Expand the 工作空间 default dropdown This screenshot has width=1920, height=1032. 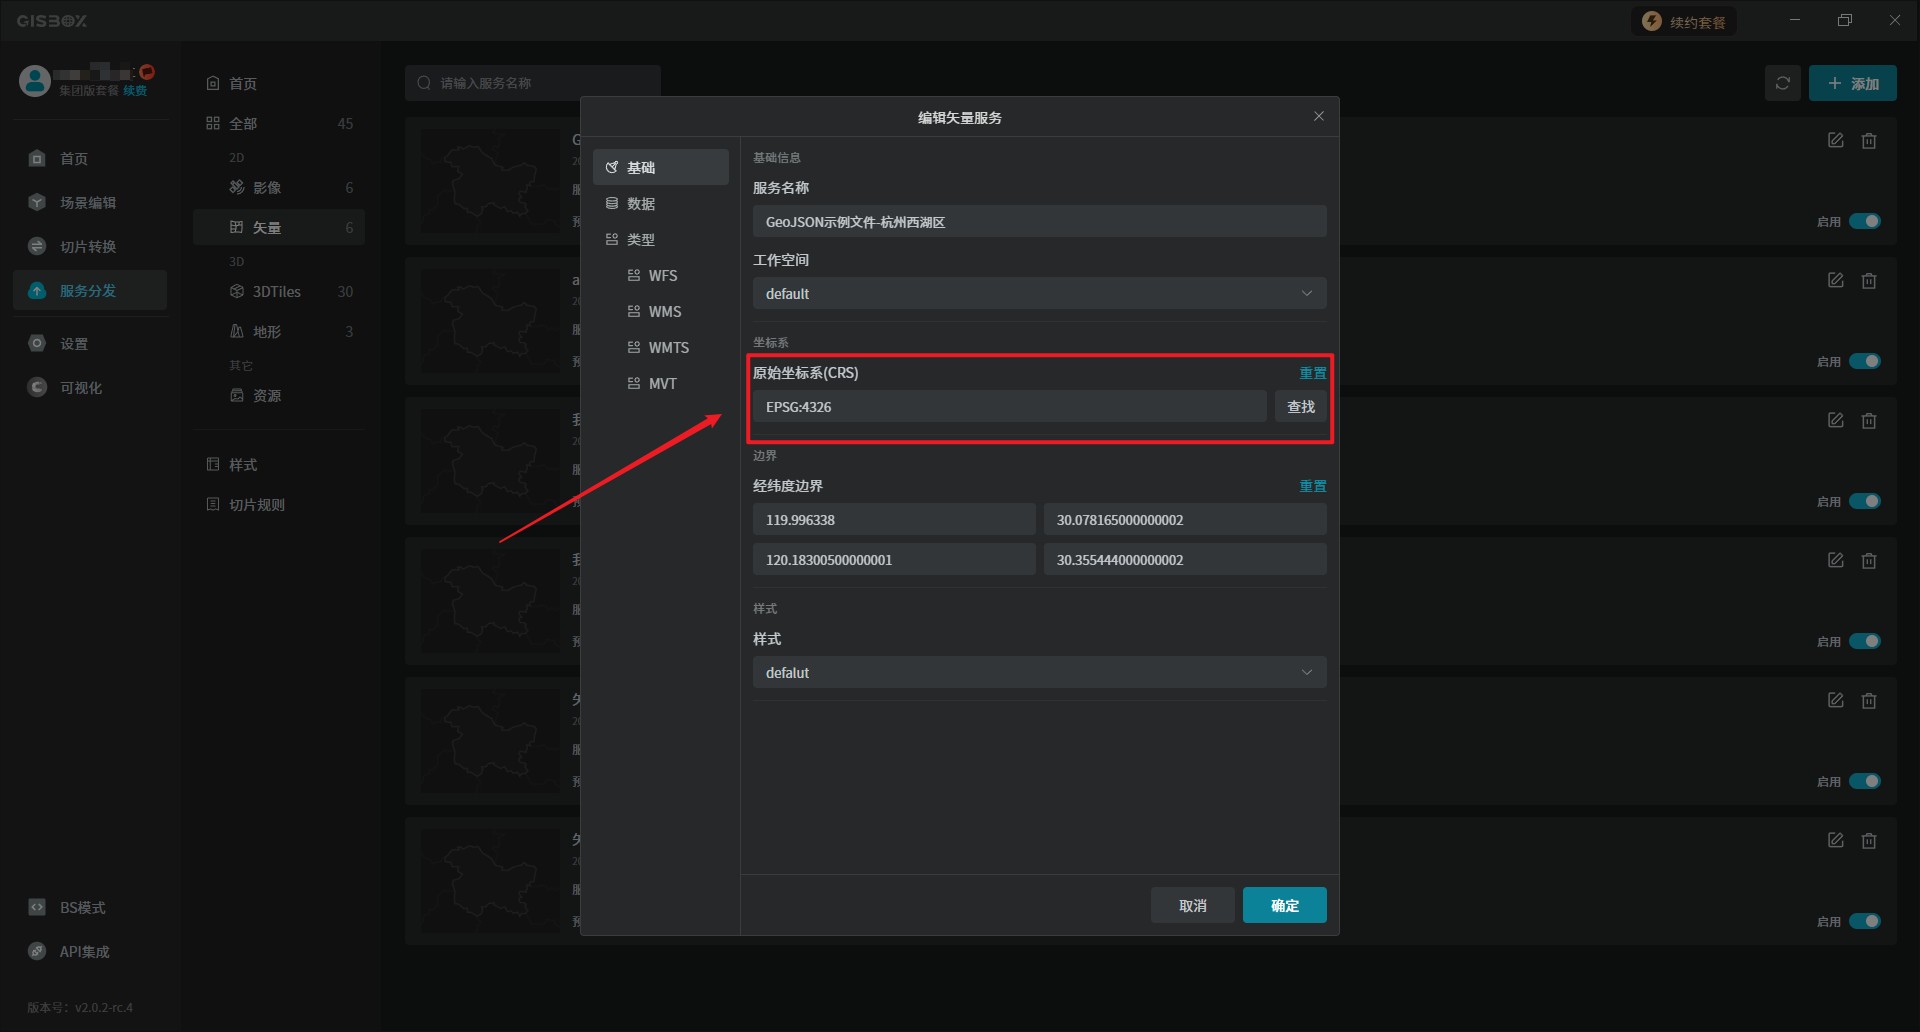click(1038, 294)
